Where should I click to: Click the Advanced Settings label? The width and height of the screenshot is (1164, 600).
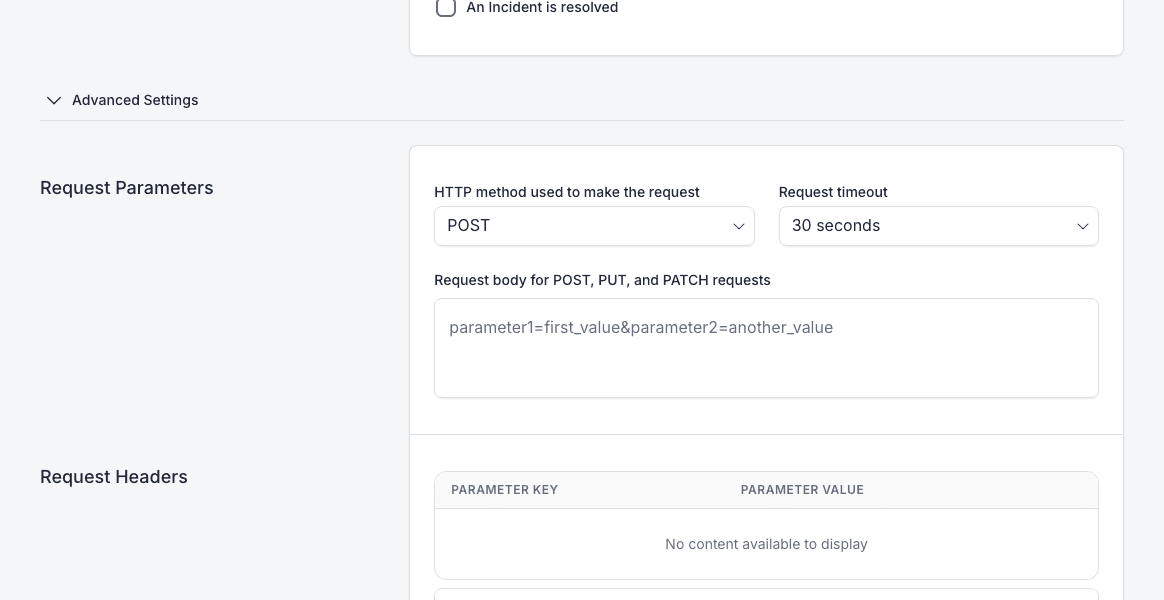pyautogui.click(x=135, y=100)
